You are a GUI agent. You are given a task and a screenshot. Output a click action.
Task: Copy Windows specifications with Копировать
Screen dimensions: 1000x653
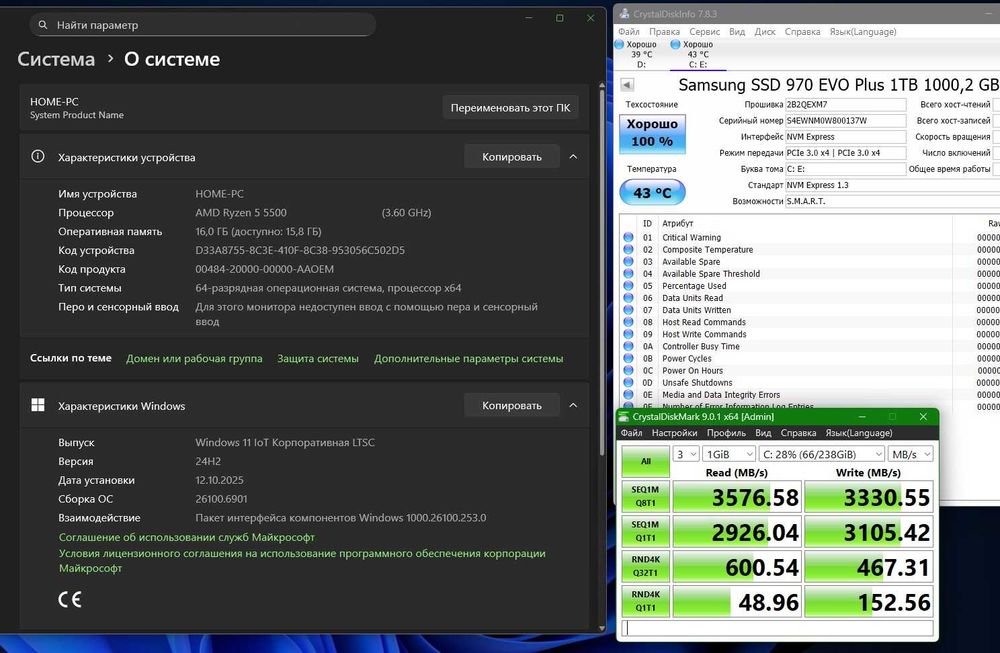pyautogui.click(x=511, y=405)
